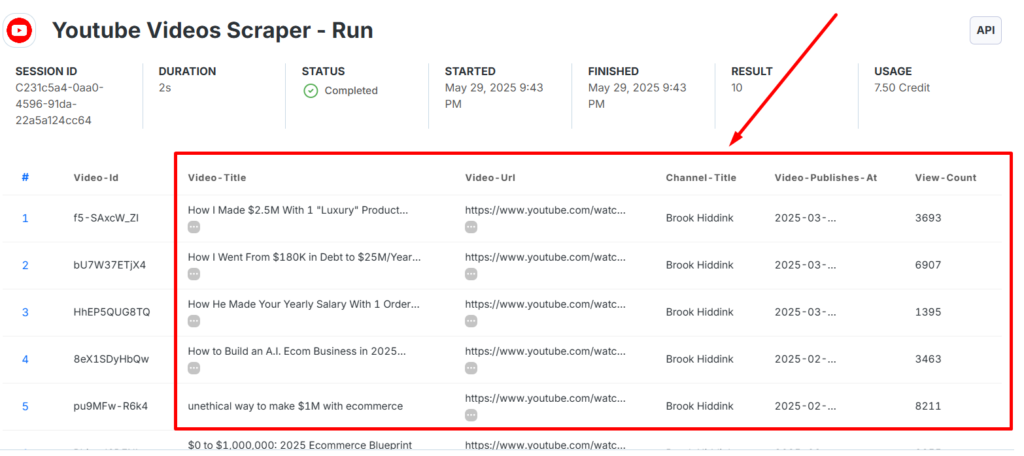The height and width of the screenshot is (456, 1024).
Task: Click the Video-Title column header
Action: [x=217, y=178]
